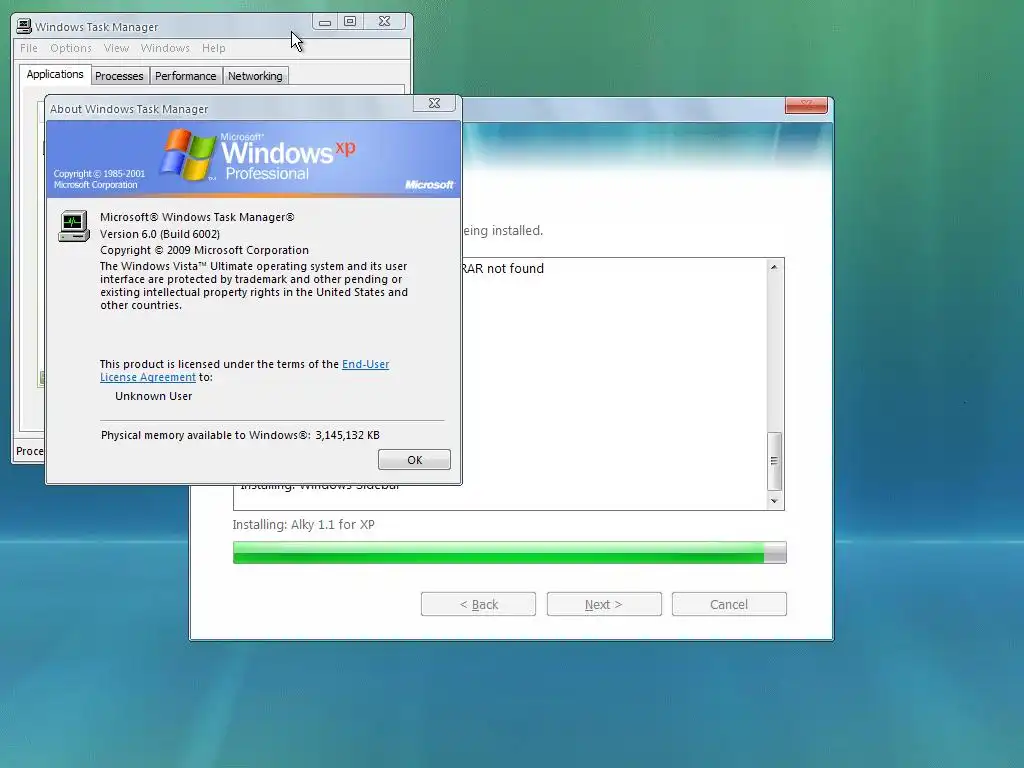
Task: Click OK in About Windows Task Manager
Action: [414, 460]
